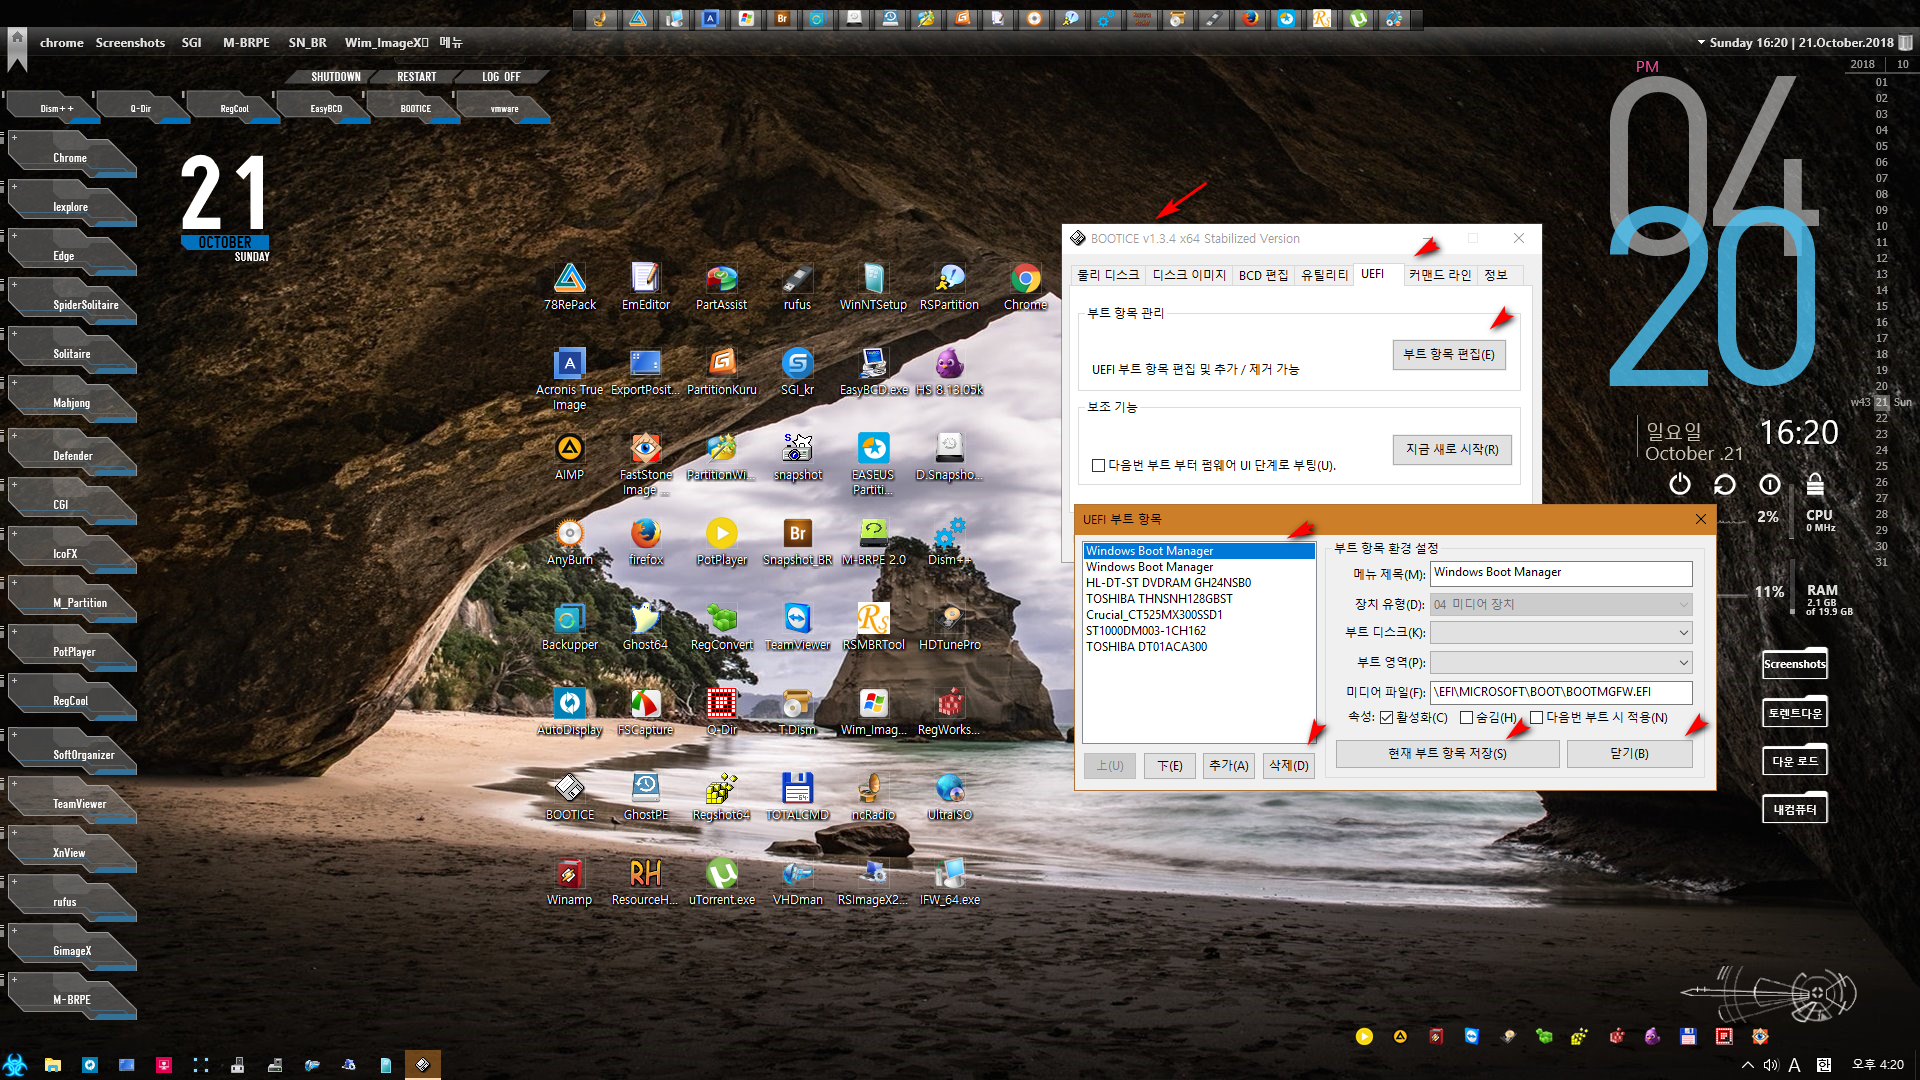
Task: Enable 다음번 부트 시 적용(N) checkbox
Action: click(1536, 717)
